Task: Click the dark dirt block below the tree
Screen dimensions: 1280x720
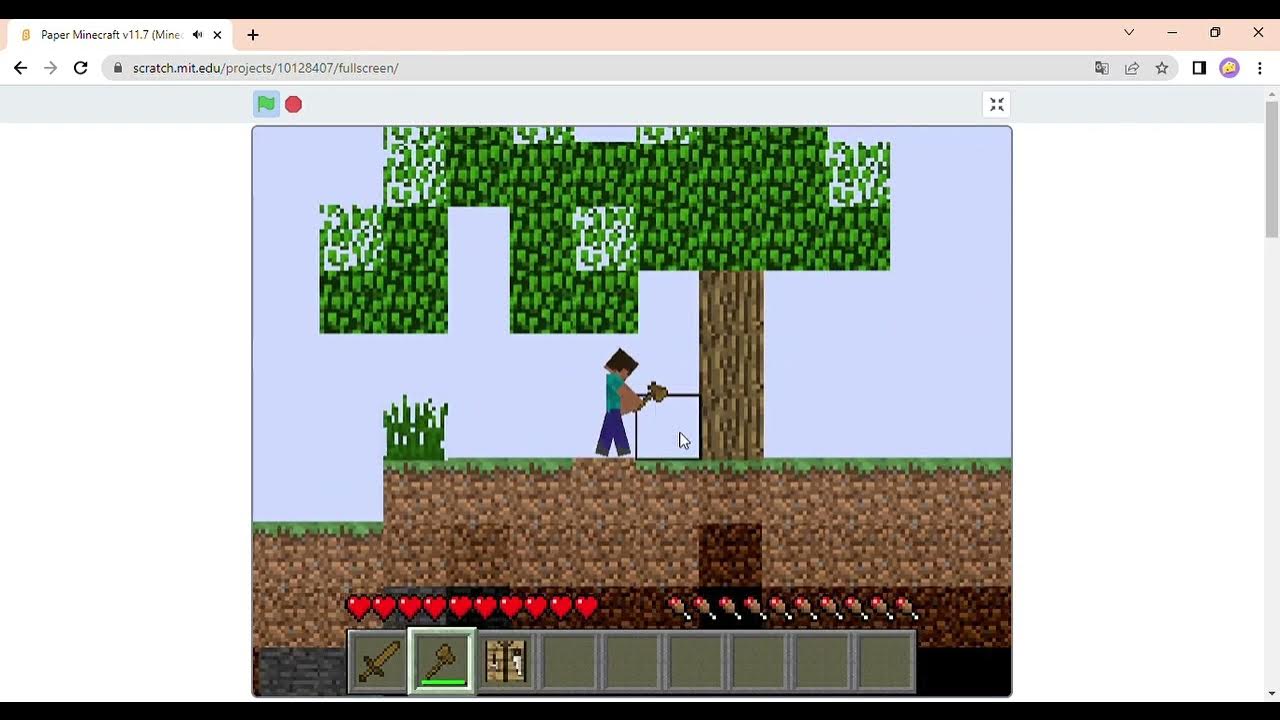Action: (730, 555)
